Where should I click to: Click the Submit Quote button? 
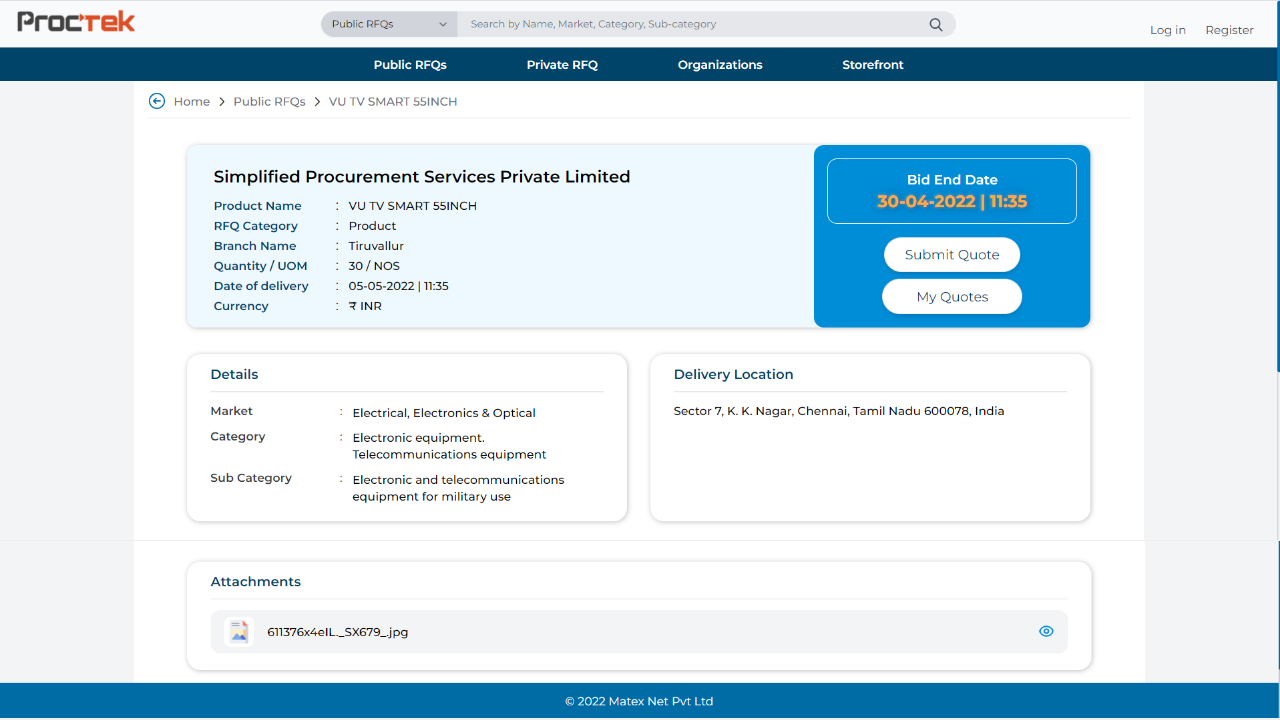pos(952,255)
